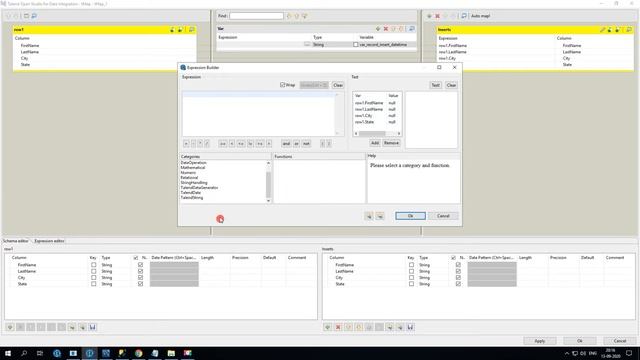Remove output table with red X icon
Image resolution: width=640 pixels, height=360 pixels.
(437, 16)
